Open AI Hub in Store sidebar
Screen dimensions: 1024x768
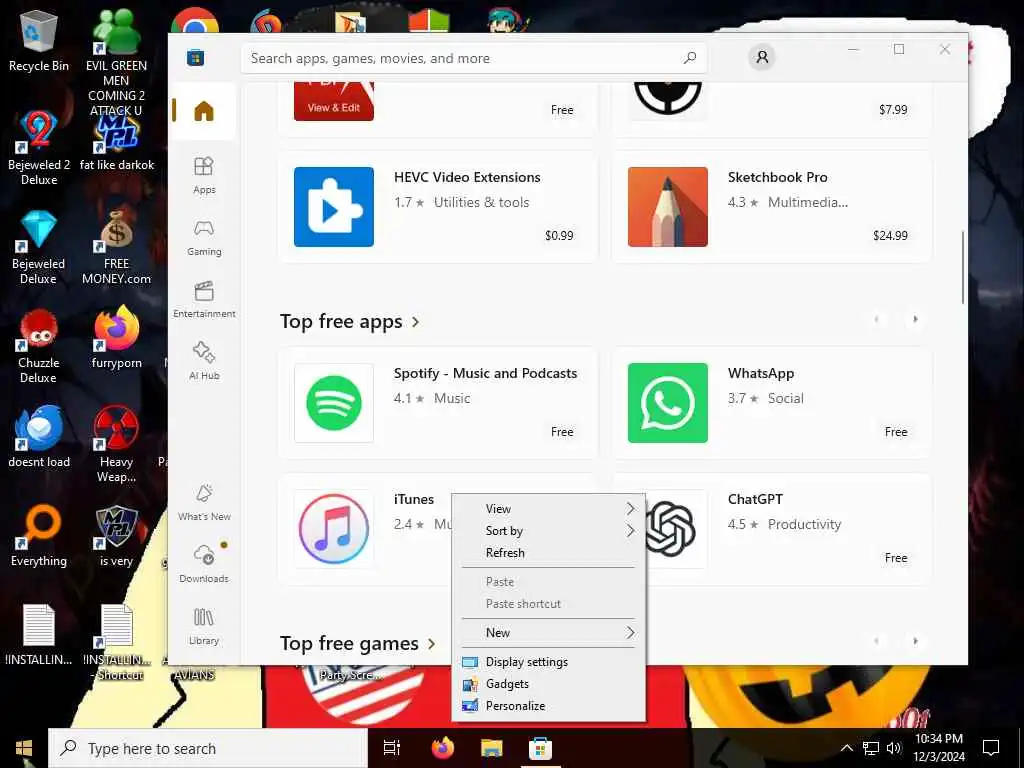[x=204, y=360]
